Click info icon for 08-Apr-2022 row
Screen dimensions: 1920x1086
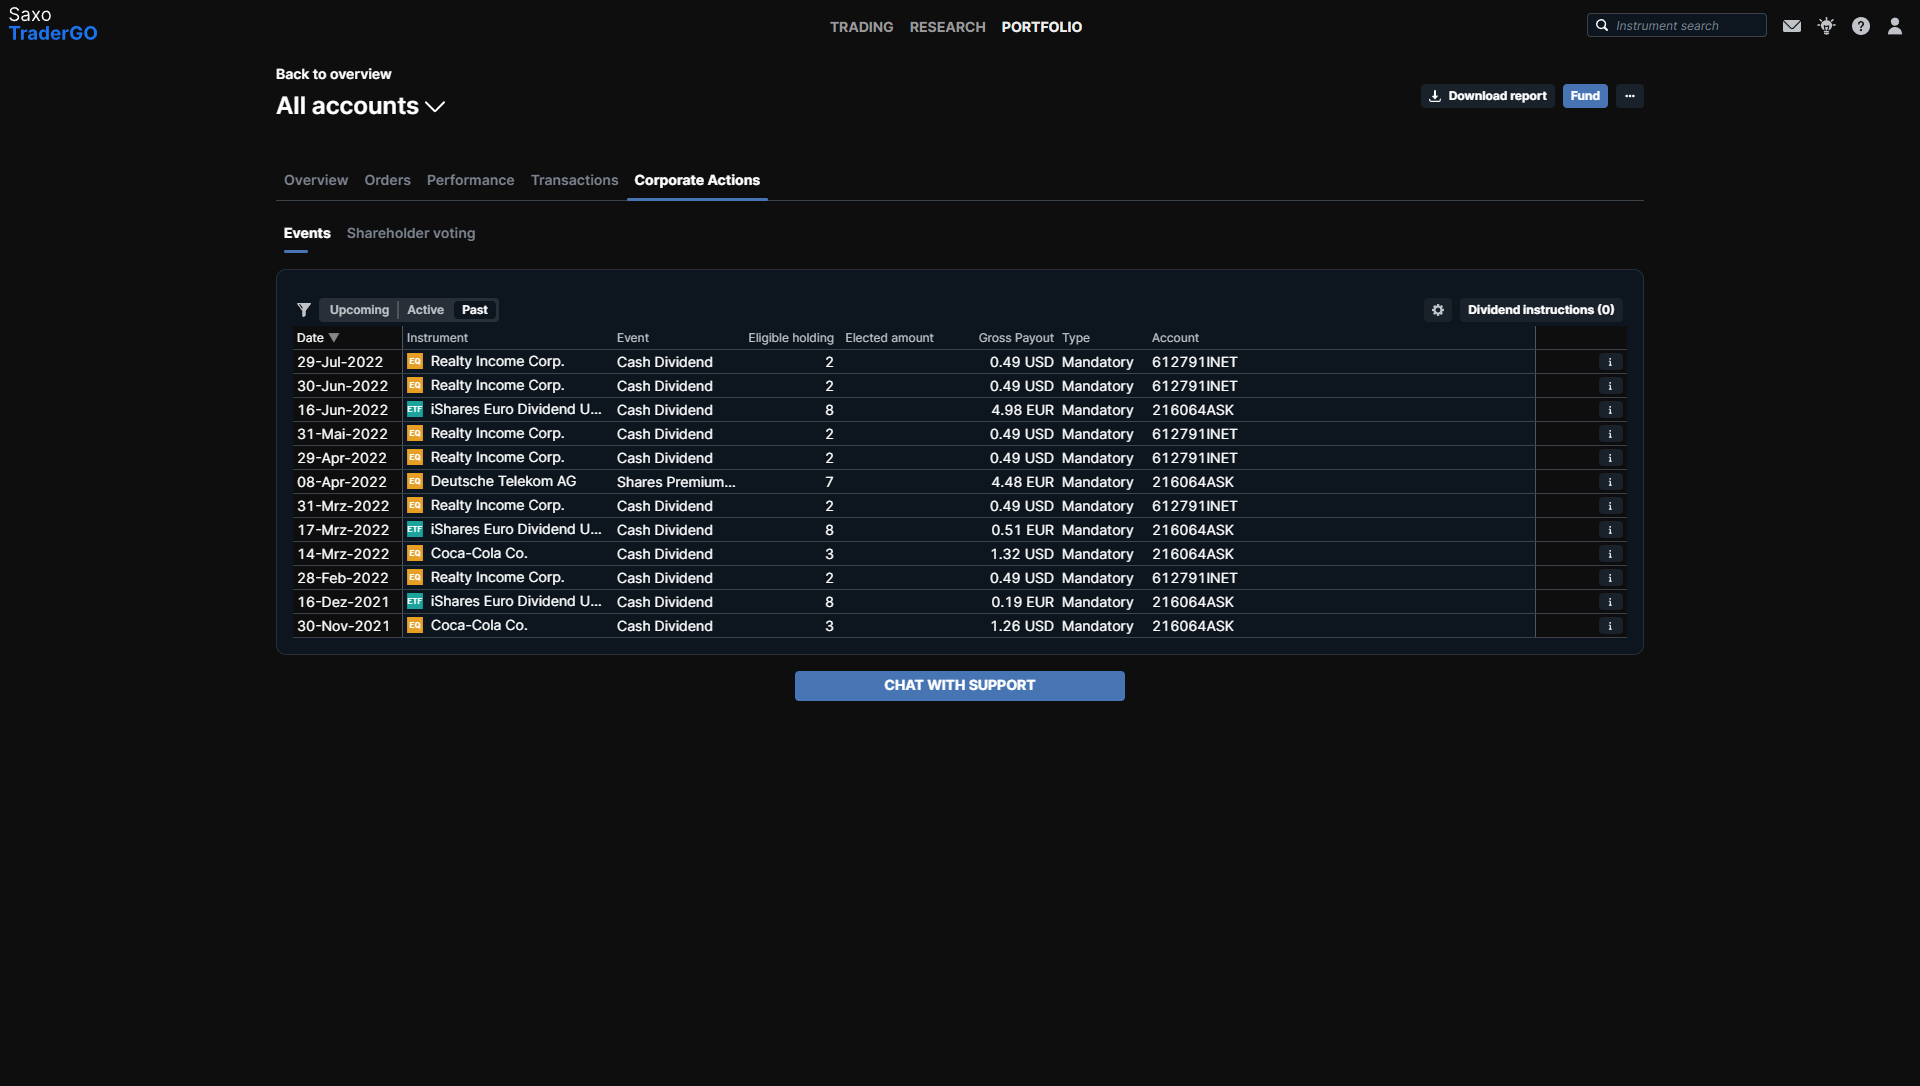[1610, 482]
